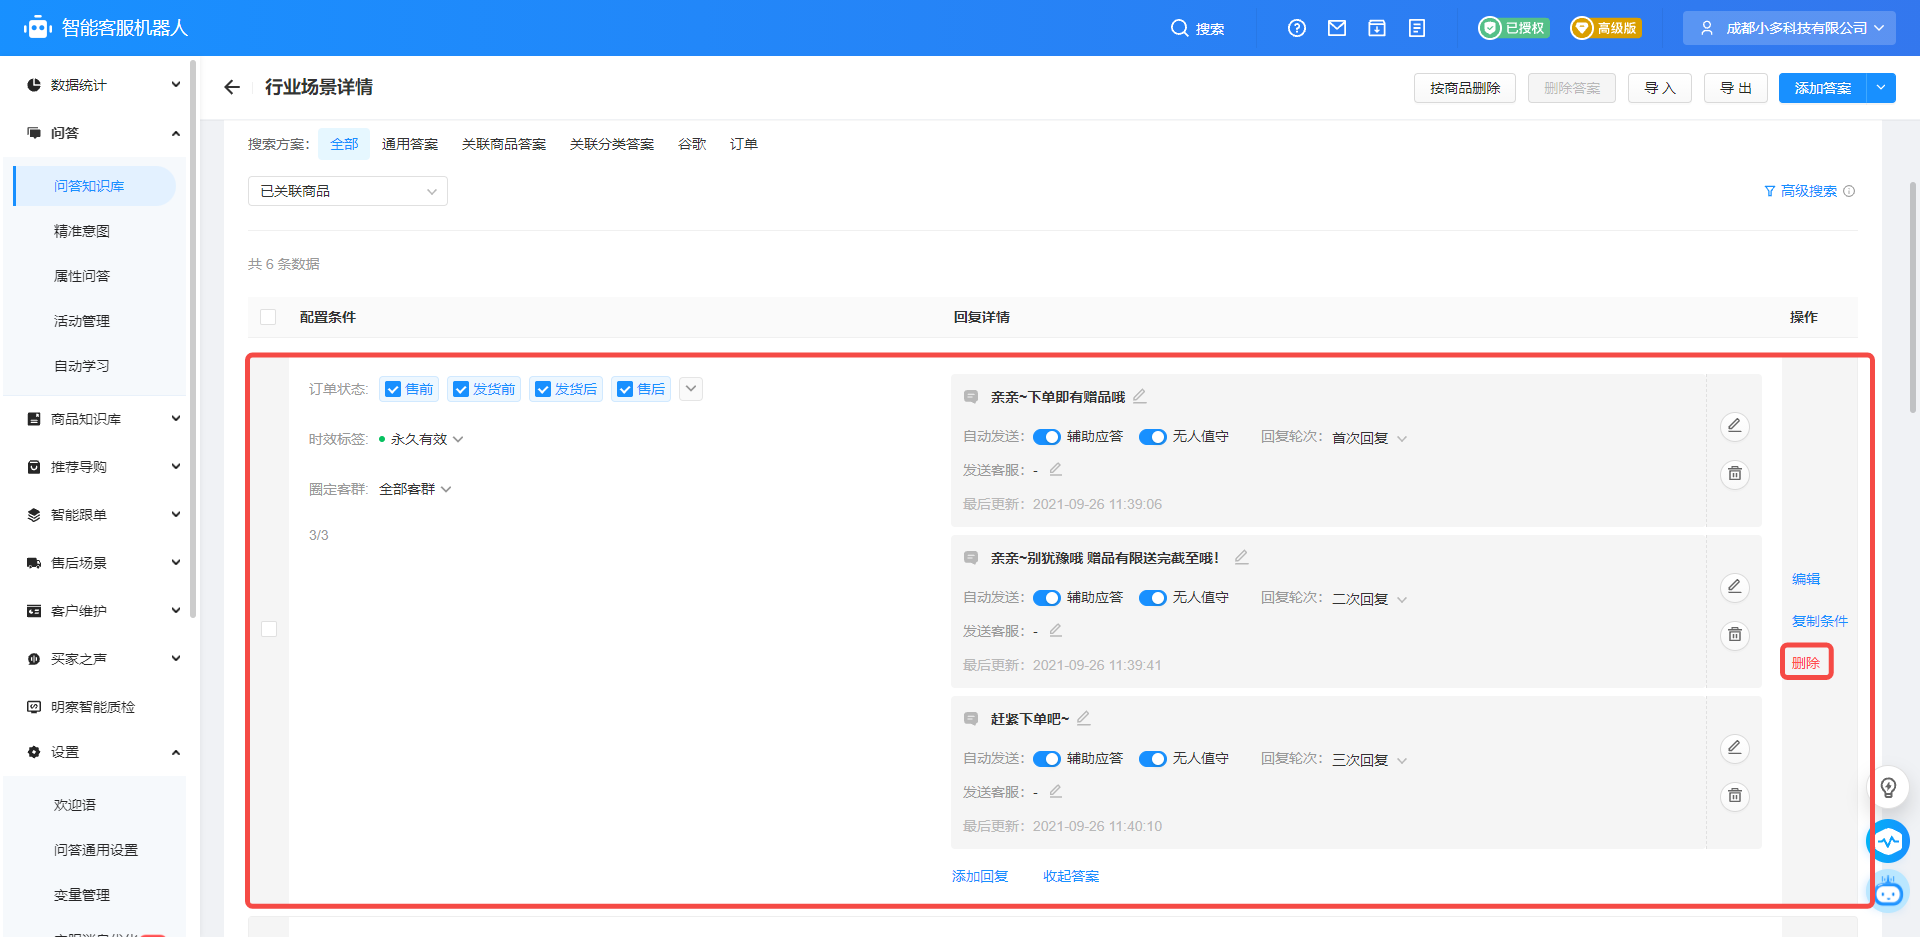Image resolution: width=1920 pixels, height=937 pixels.
Task: Uncheck the 发货后 order status
Action: 543,389
